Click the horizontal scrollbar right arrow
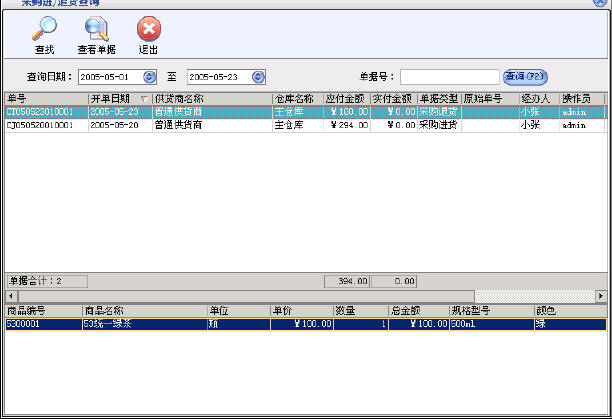This screenshot has width=612, height=419. [601, 296]
